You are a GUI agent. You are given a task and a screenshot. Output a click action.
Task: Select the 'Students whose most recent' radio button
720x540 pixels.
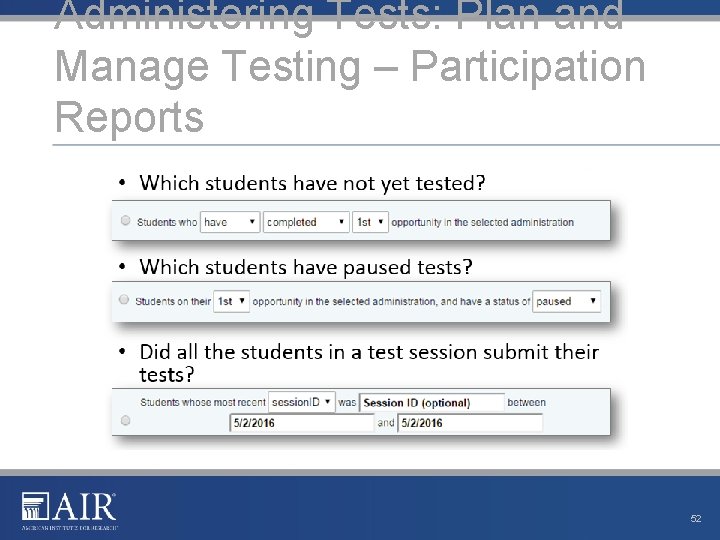click(125, 421)
